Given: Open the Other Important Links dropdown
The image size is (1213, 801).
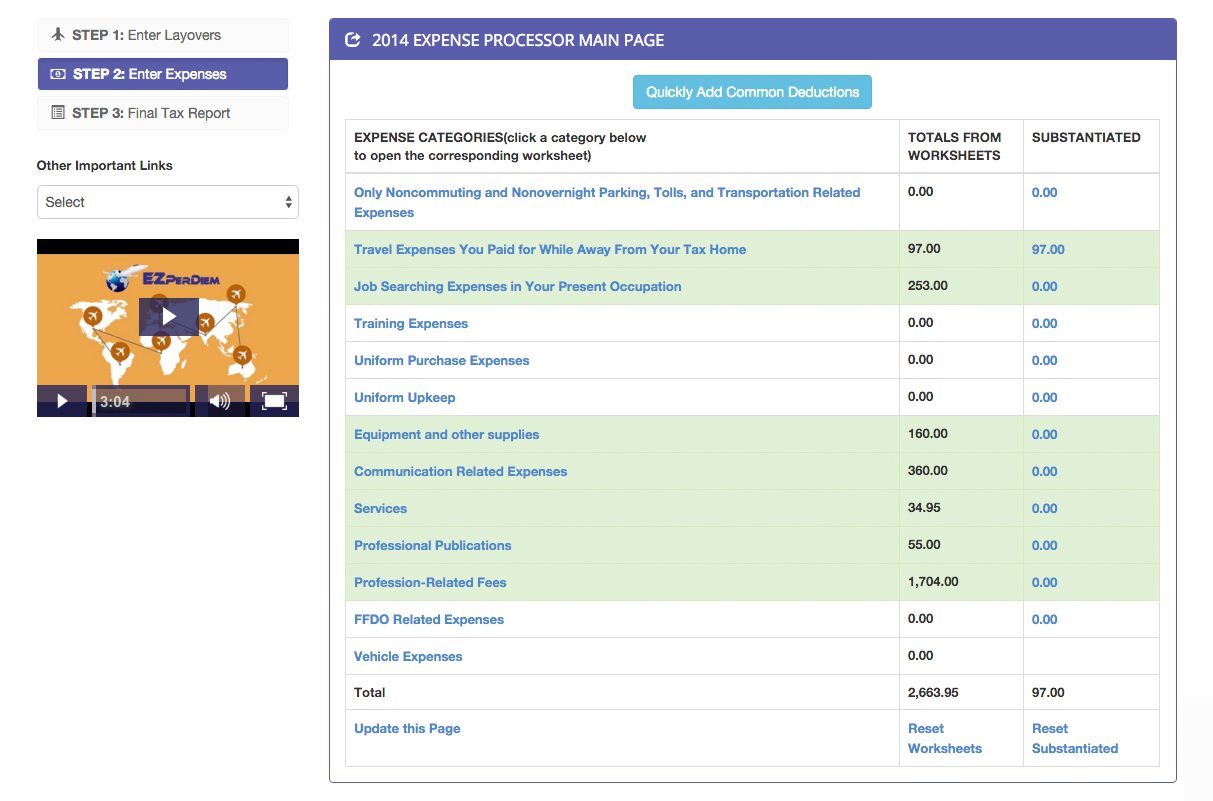Looking at the screenshot, I should coord(168,202).
